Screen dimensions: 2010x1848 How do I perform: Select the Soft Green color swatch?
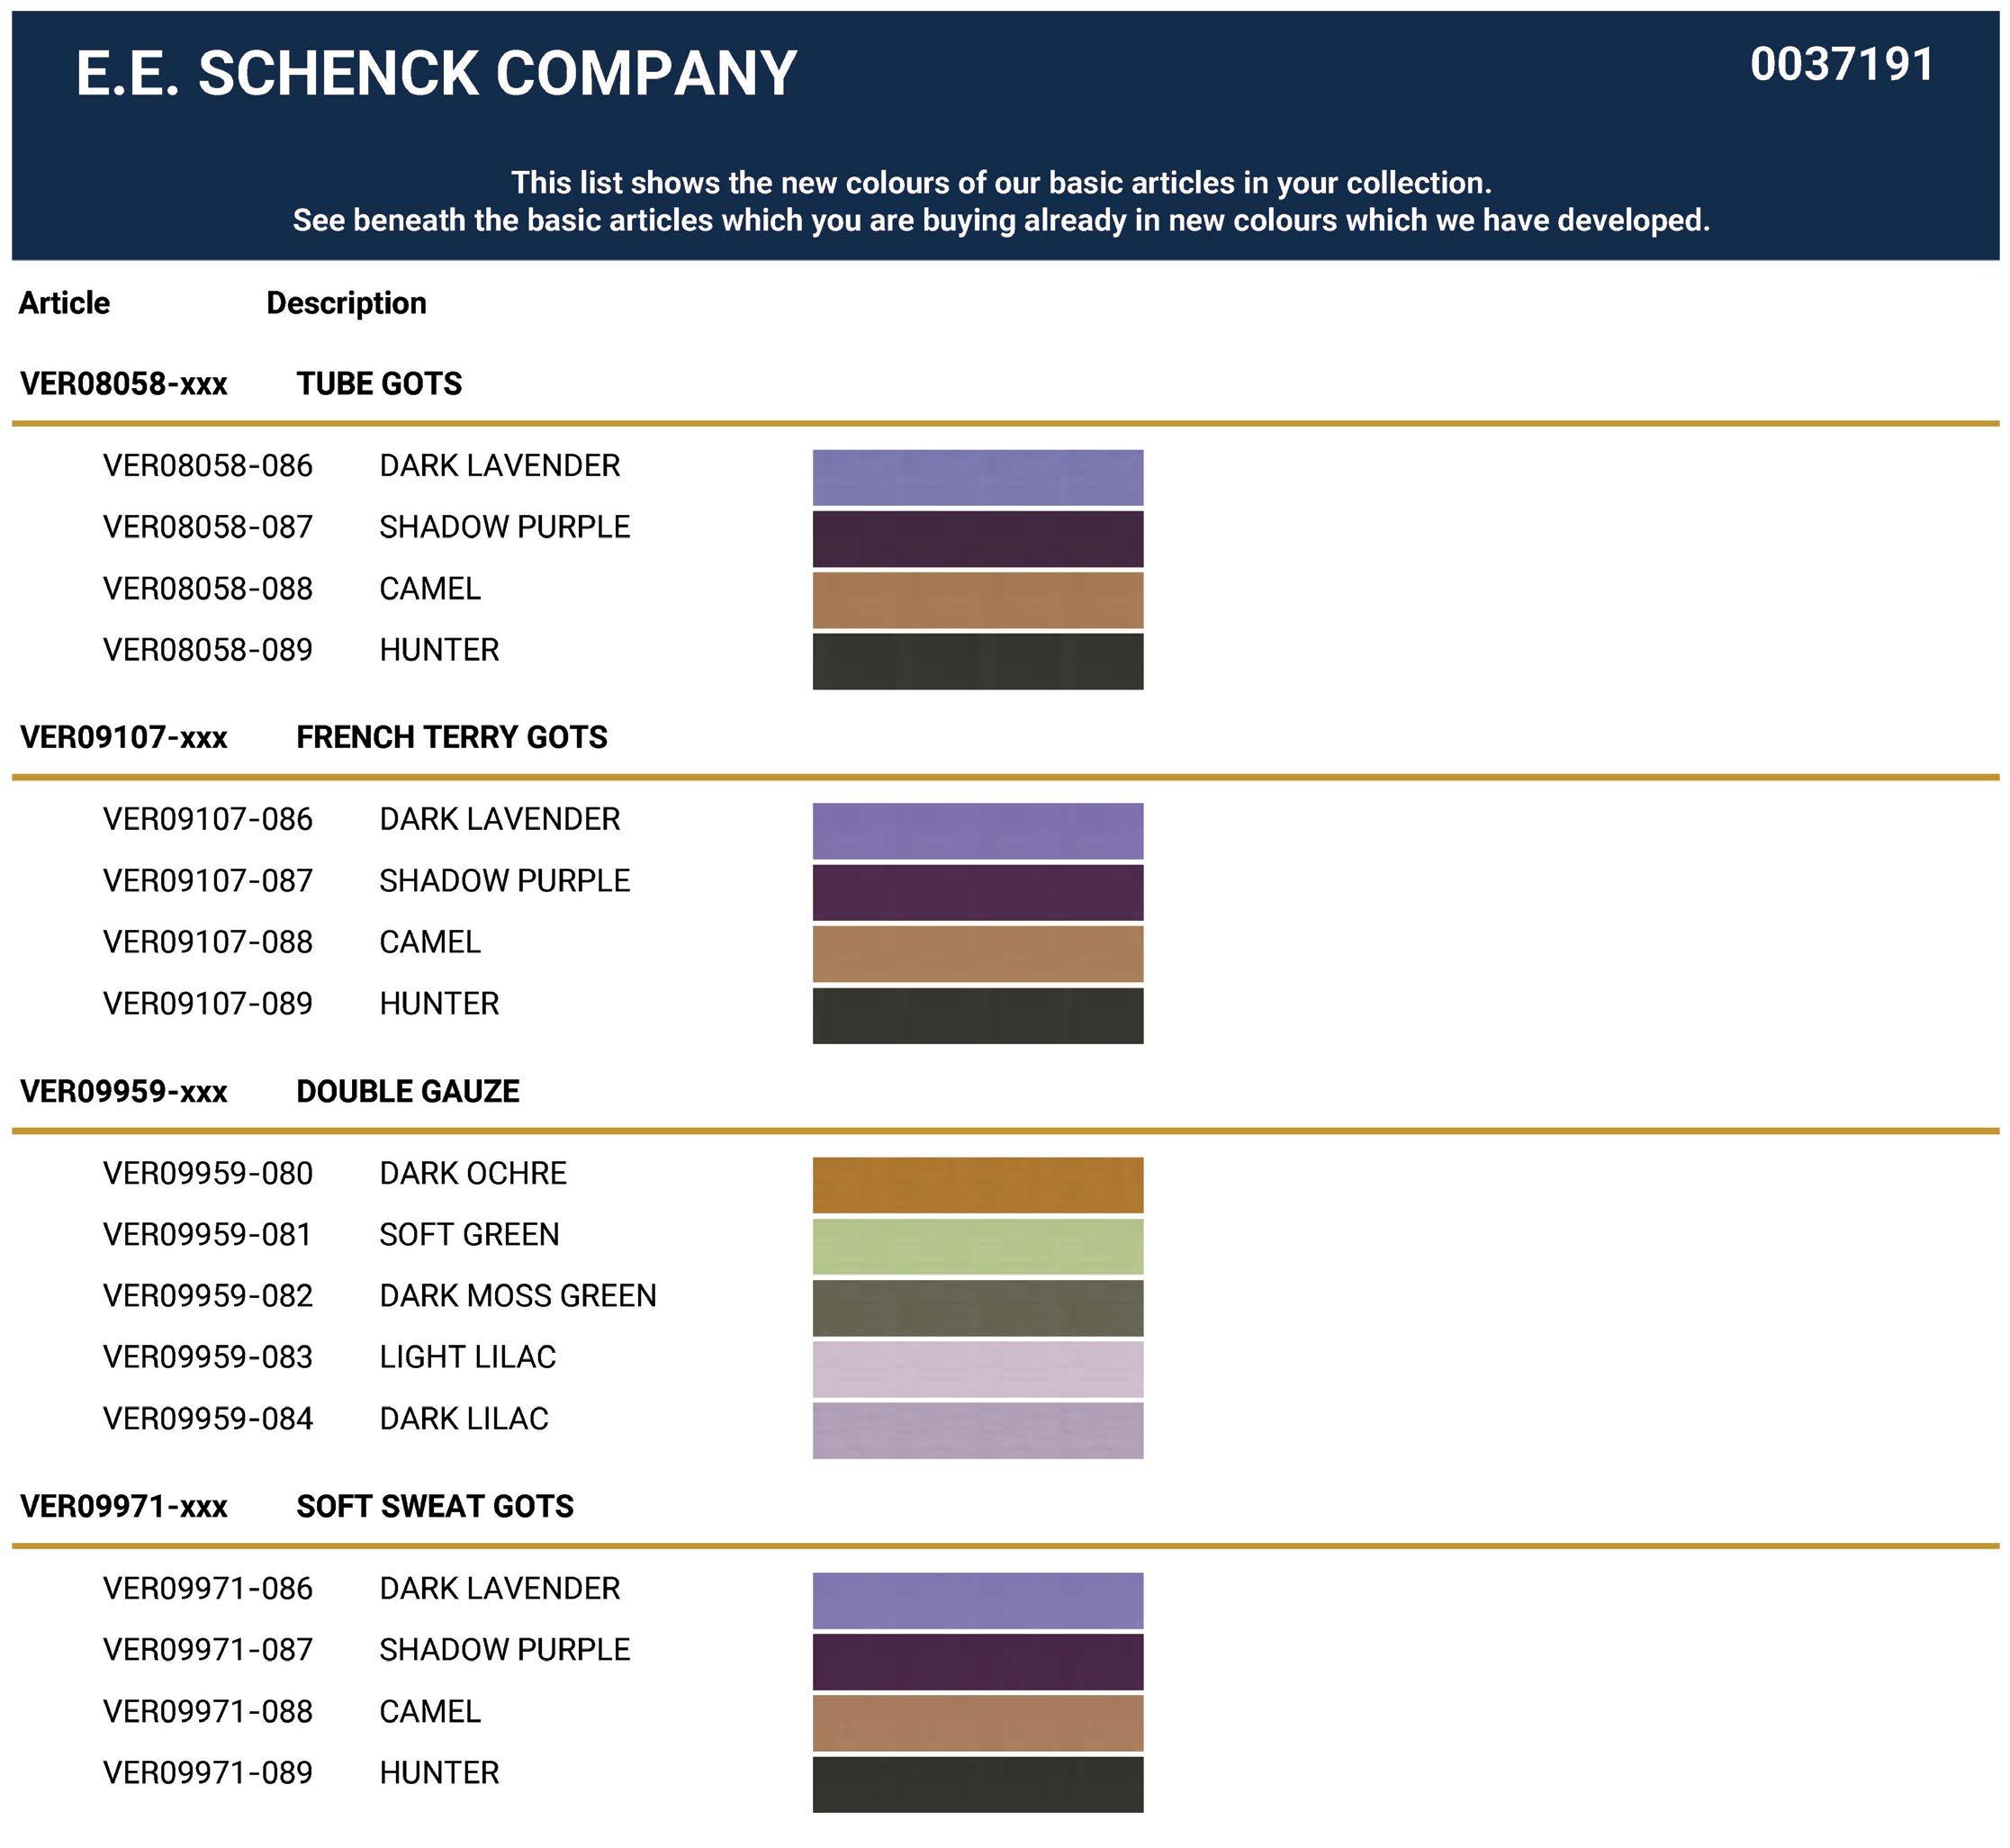tap(977, 1246)
